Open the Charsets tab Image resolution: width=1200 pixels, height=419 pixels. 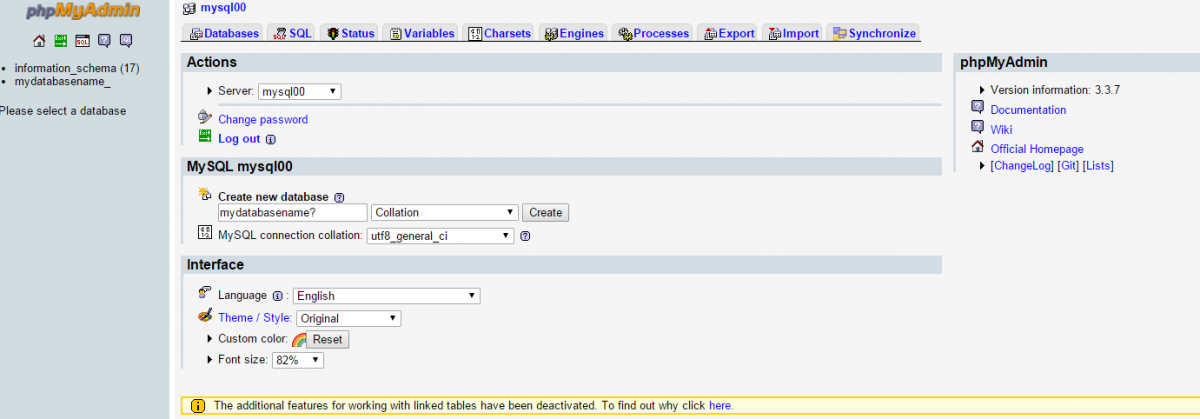(x=498, y=33)
